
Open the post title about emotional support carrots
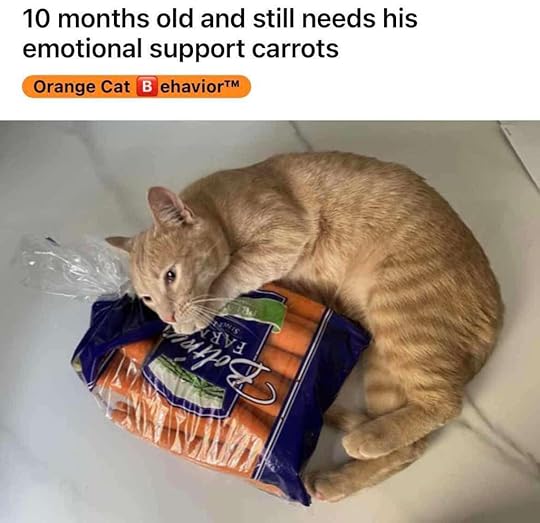220,33
